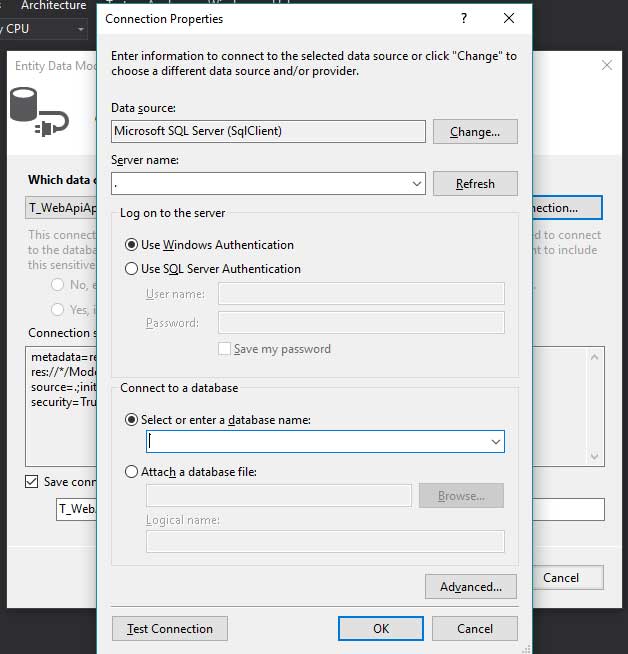Expand the Server name dropdown

[416, 184]
